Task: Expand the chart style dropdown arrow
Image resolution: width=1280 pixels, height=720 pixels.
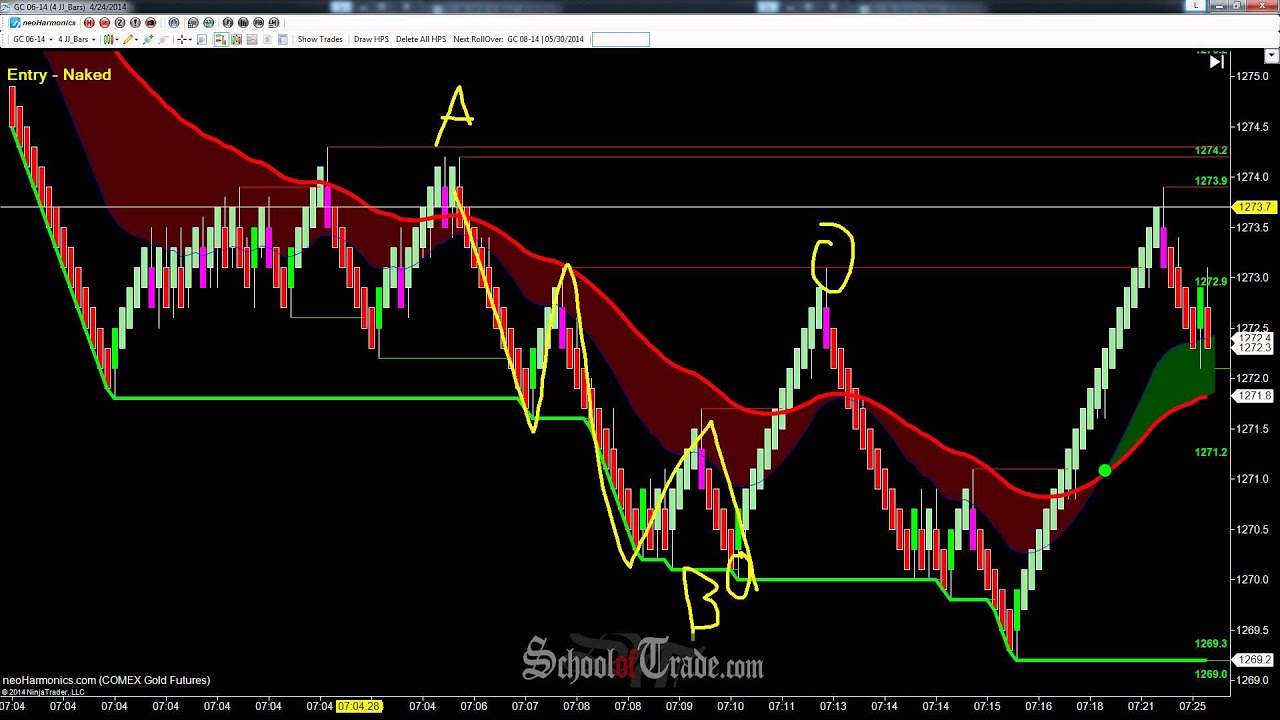Action: [x=117, y=39]
